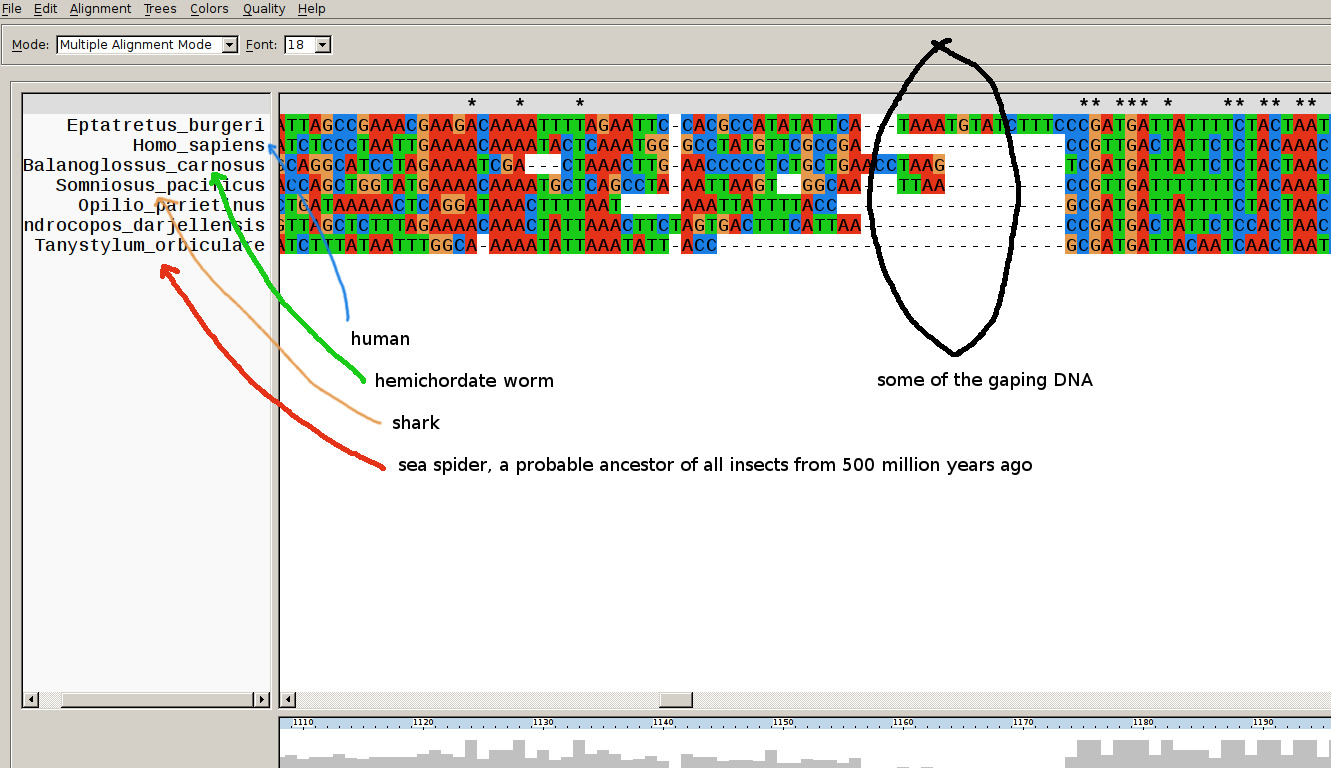Click the Font label
Viewport: 1331px width, 768px height.
[x=262, y=45]
